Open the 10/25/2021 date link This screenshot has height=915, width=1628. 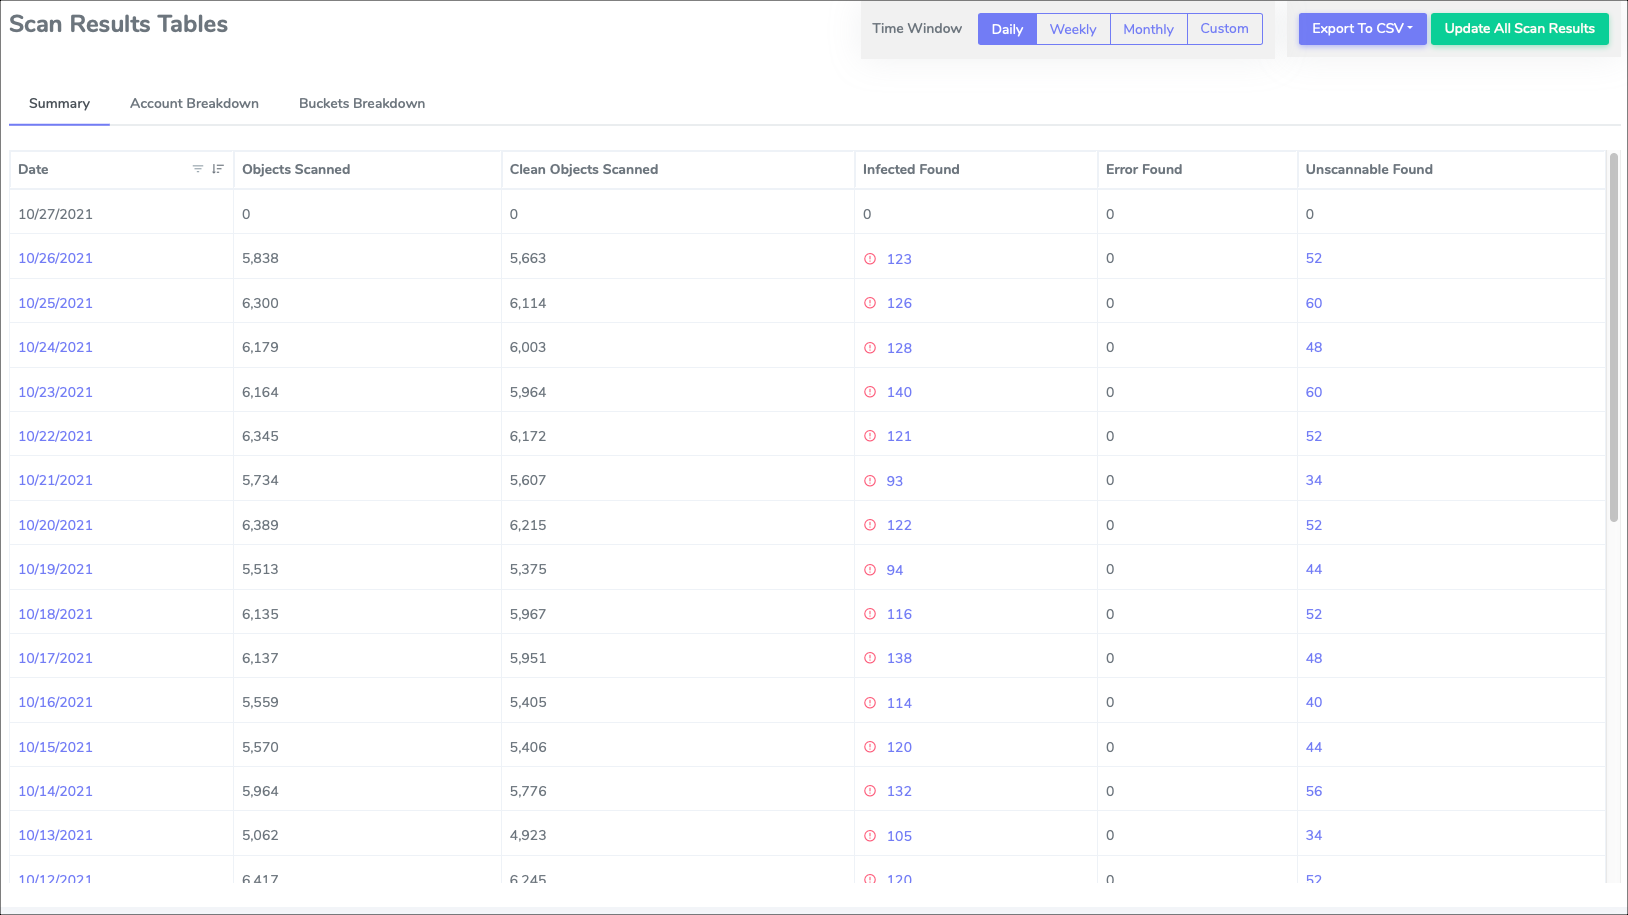[x=55, y=303]
